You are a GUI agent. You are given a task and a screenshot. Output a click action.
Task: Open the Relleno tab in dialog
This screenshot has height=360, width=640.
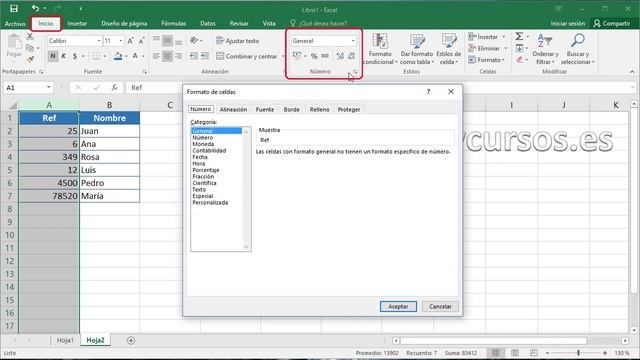(x=319, y=109)
